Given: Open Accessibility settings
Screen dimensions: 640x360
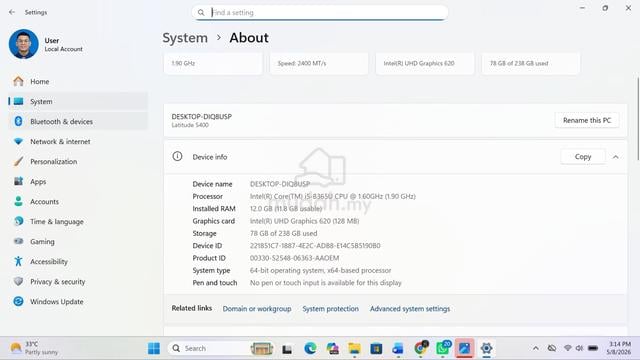Looking at the screenshot, I should pyautogui.click(x=78, y=262).
